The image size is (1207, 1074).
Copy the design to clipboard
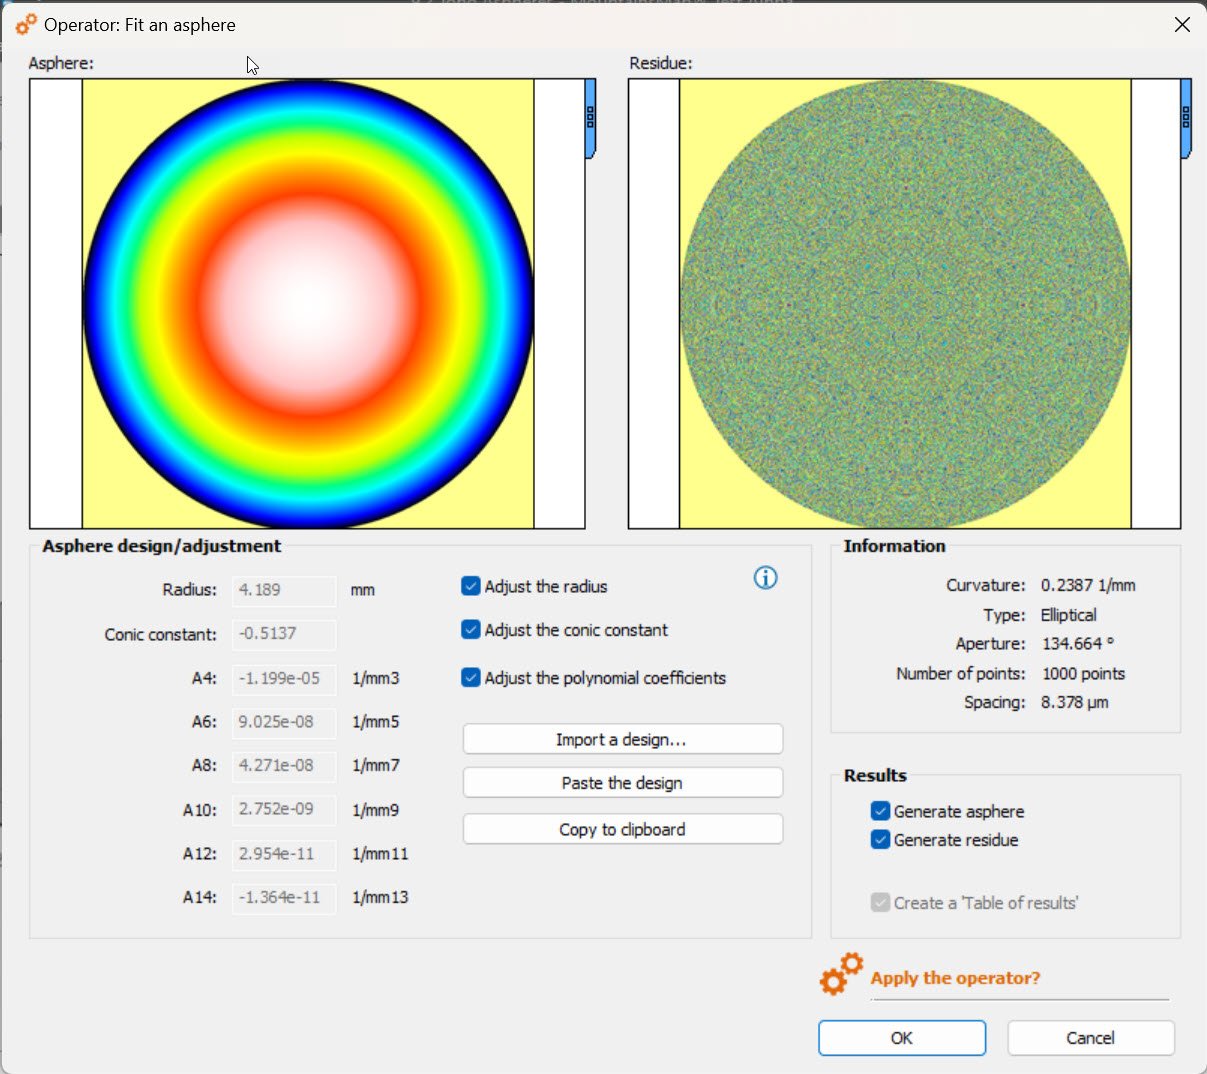pyautogui.click(x=622, y=829)
